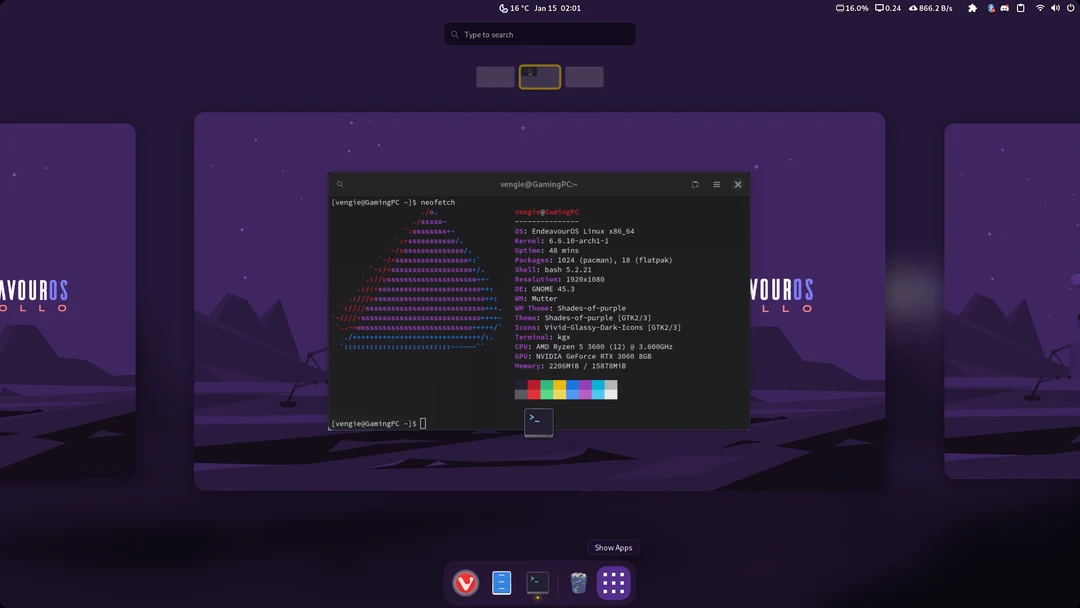The height and width of the screenshot is (608, 1080).
Task: Click the Discord tray icon
Action: [x=1004, y=8]
